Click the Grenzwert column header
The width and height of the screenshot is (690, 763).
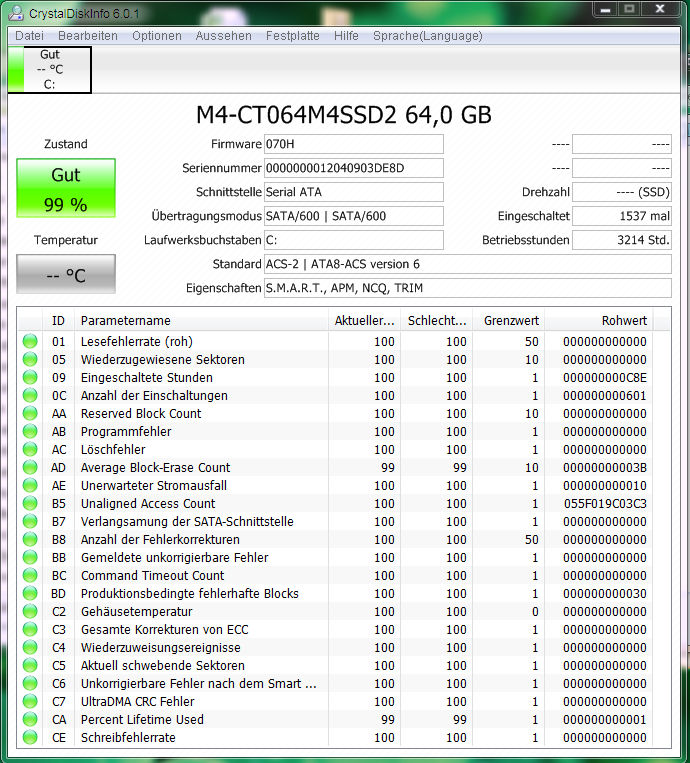509,321
